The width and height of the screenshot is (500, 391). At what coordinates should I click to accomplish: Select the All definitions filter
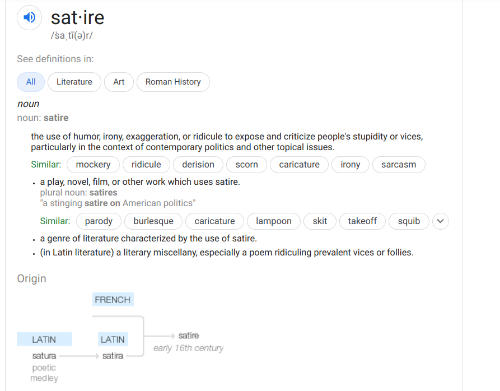coord(31,82)
